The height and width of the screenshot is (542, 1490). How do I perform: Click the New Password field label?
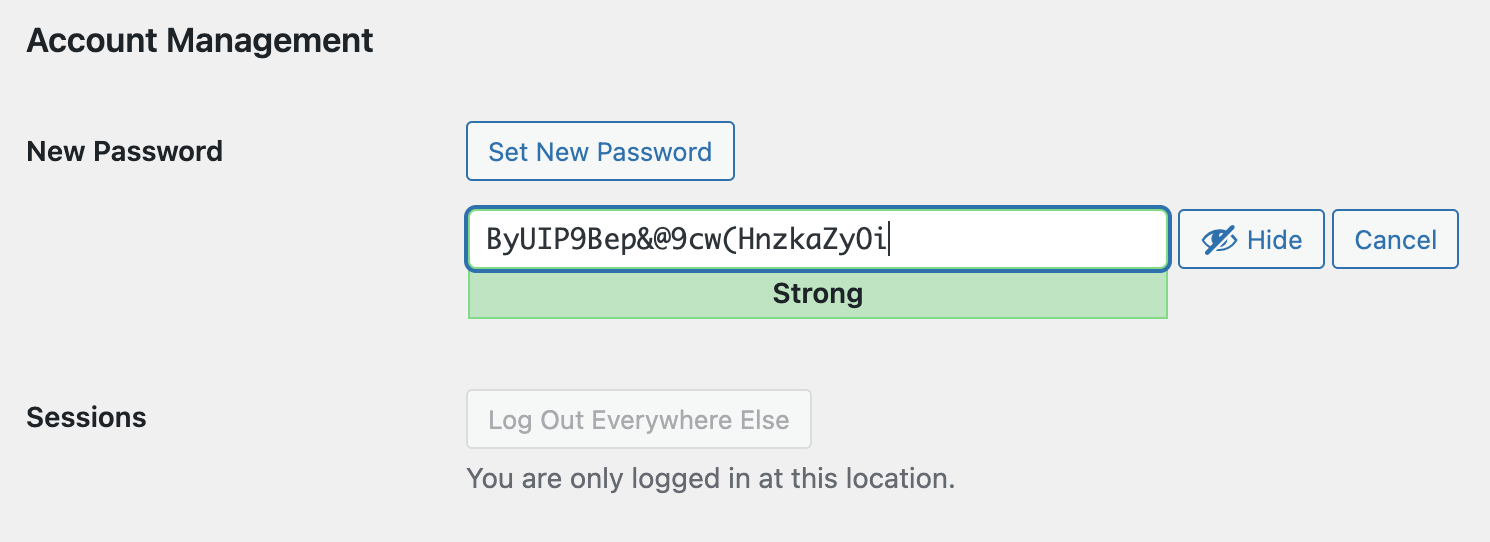[x=125, y=152]
